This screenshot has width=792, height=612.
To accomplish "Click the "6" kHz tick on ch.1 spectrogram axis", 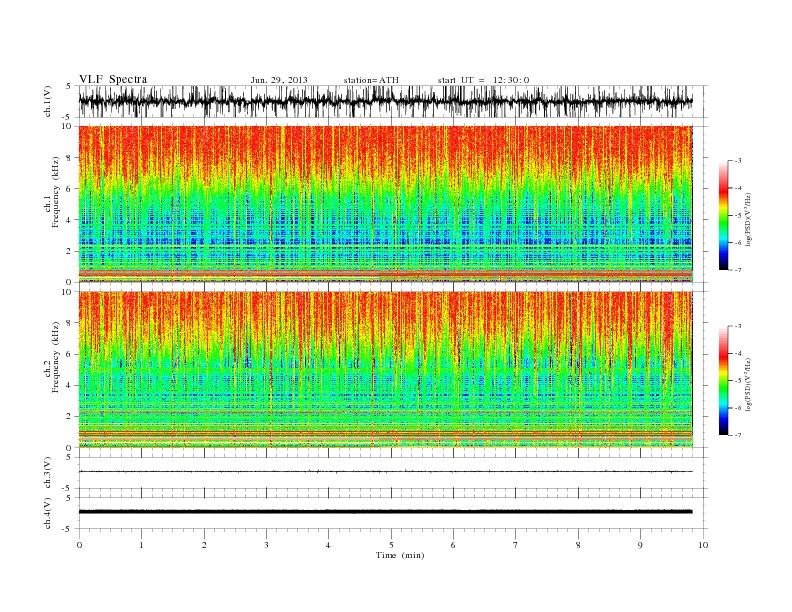I will pos(69,189).
